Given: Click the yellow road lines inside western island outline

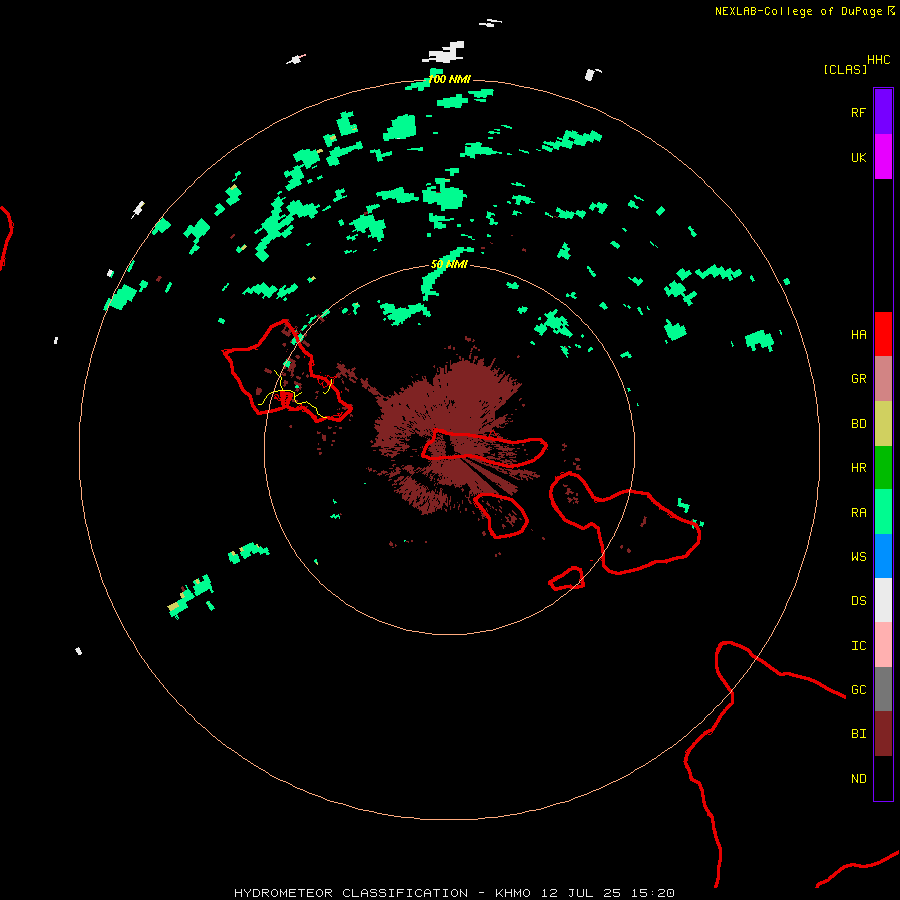Looking at the screenshot, I should (294, 394).
